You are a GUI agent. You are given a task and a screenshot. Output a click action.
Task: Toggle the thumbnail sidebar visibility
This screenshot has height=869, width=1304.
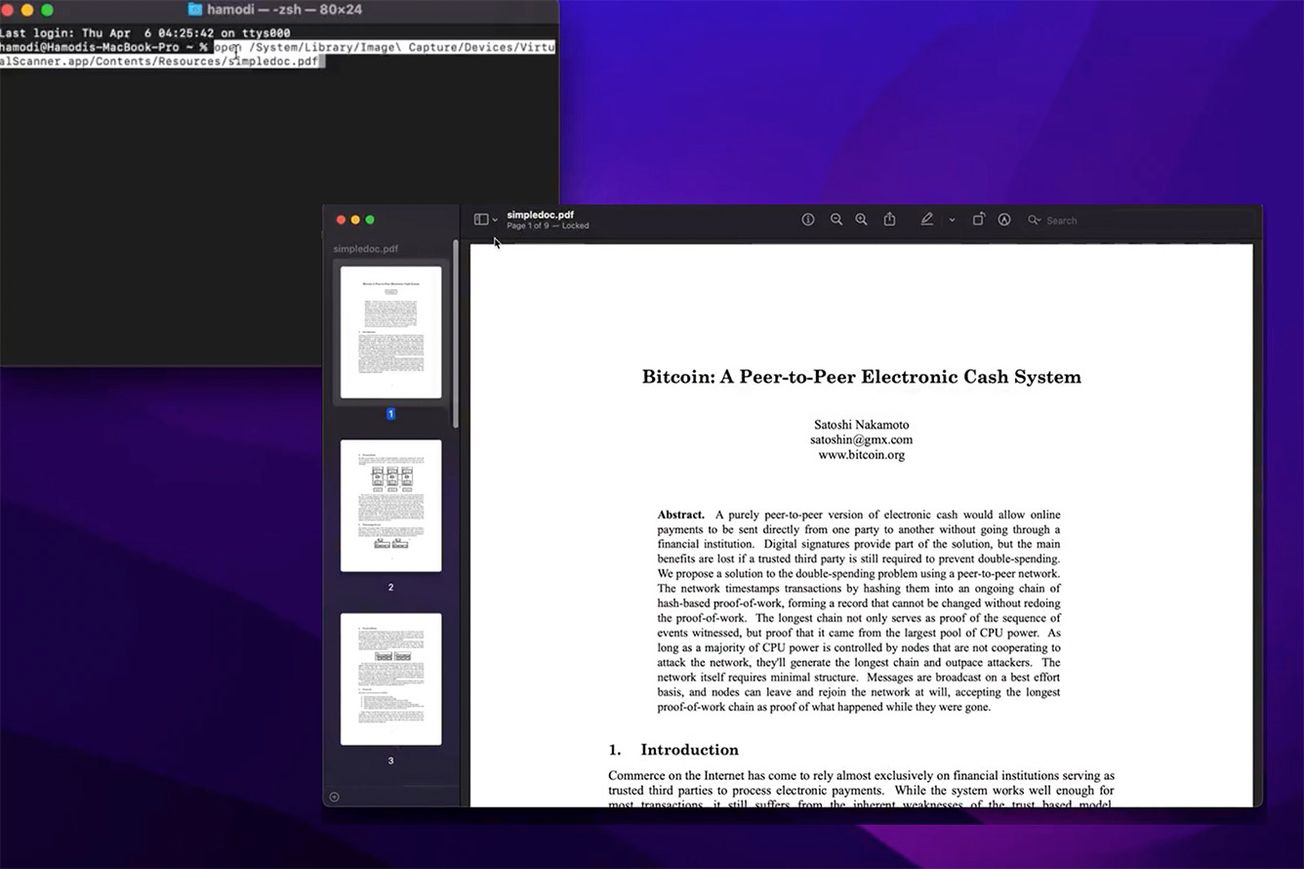pyautogui.click(x=480, y=219)
